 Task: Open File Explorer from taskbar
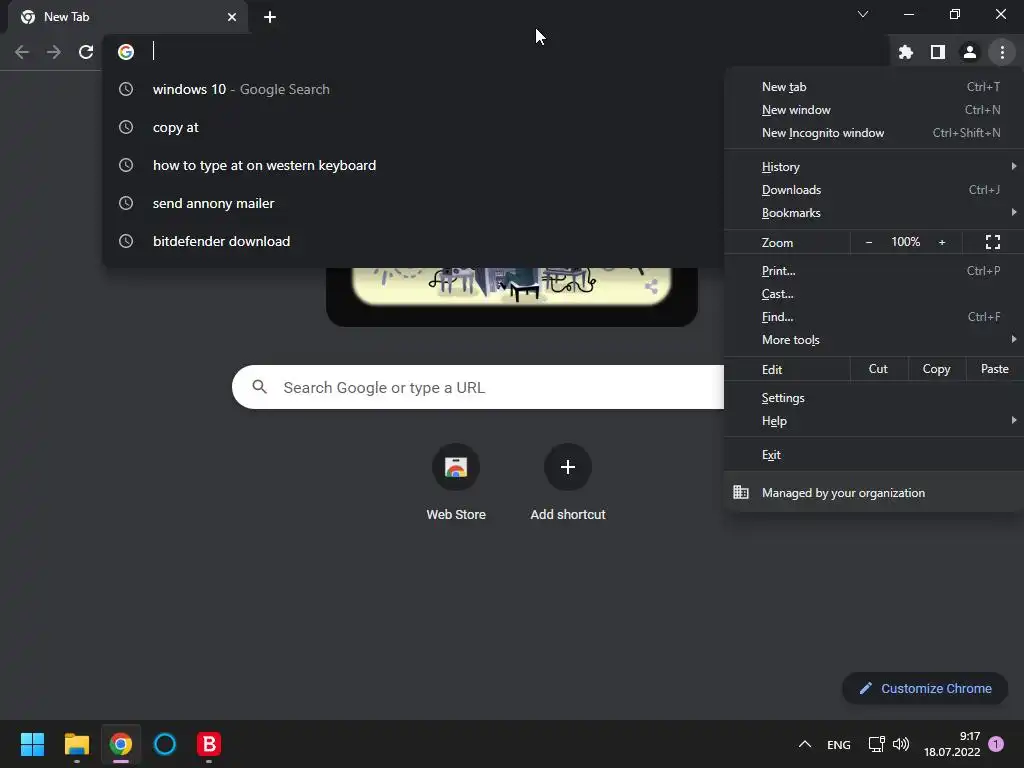pyautogui.click(x=77, y=744)
